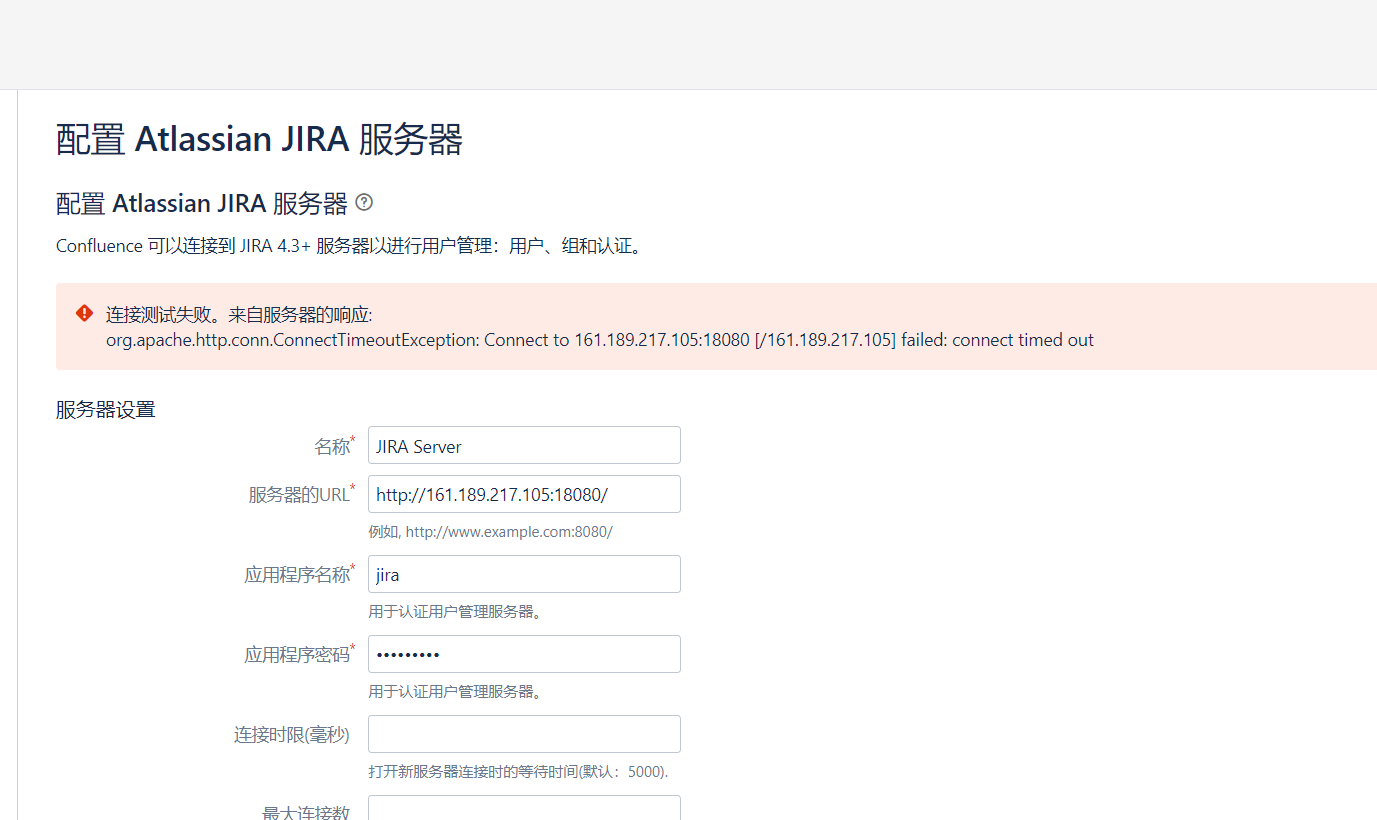Image resolution: width=1377 pixels, height=820 pixels.
Task: Open help icon beside JIRA 服务器 subheading
Action: point(364,203)
